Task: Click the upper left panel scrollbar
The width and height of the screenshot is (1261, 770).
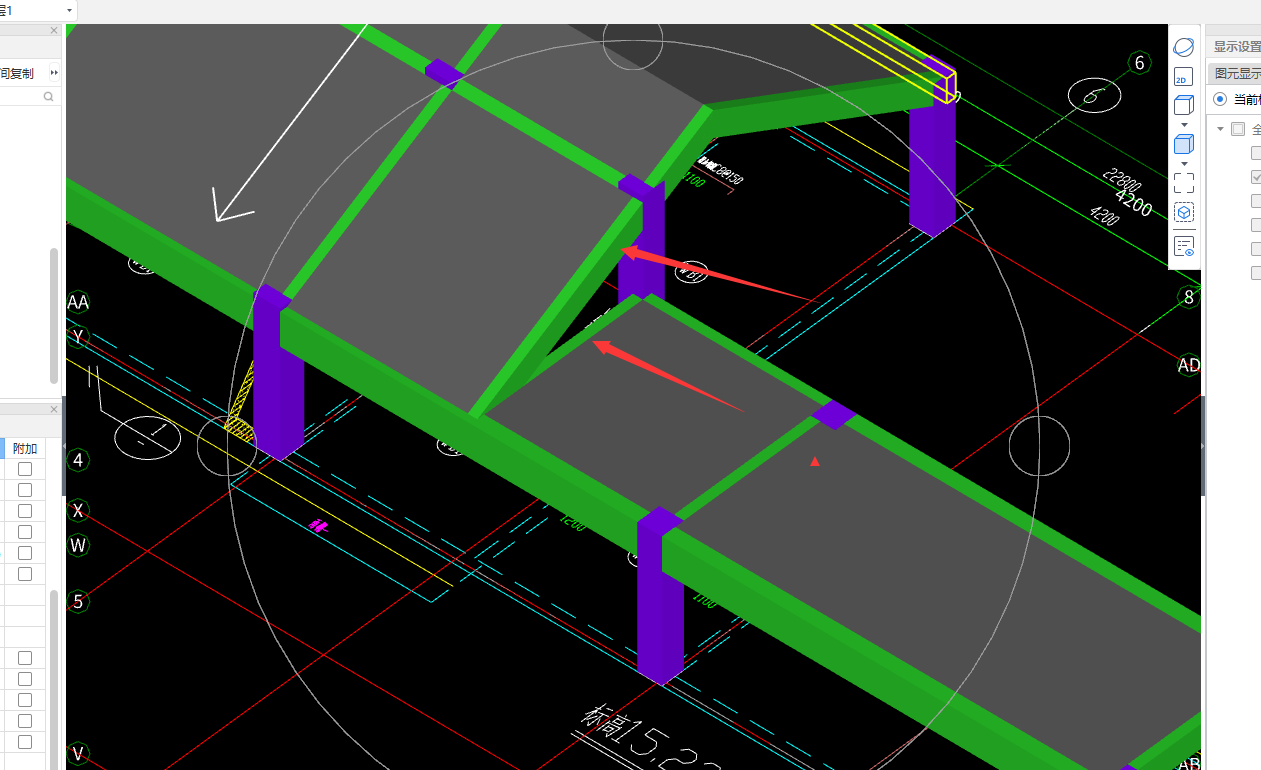Action: 54,315
